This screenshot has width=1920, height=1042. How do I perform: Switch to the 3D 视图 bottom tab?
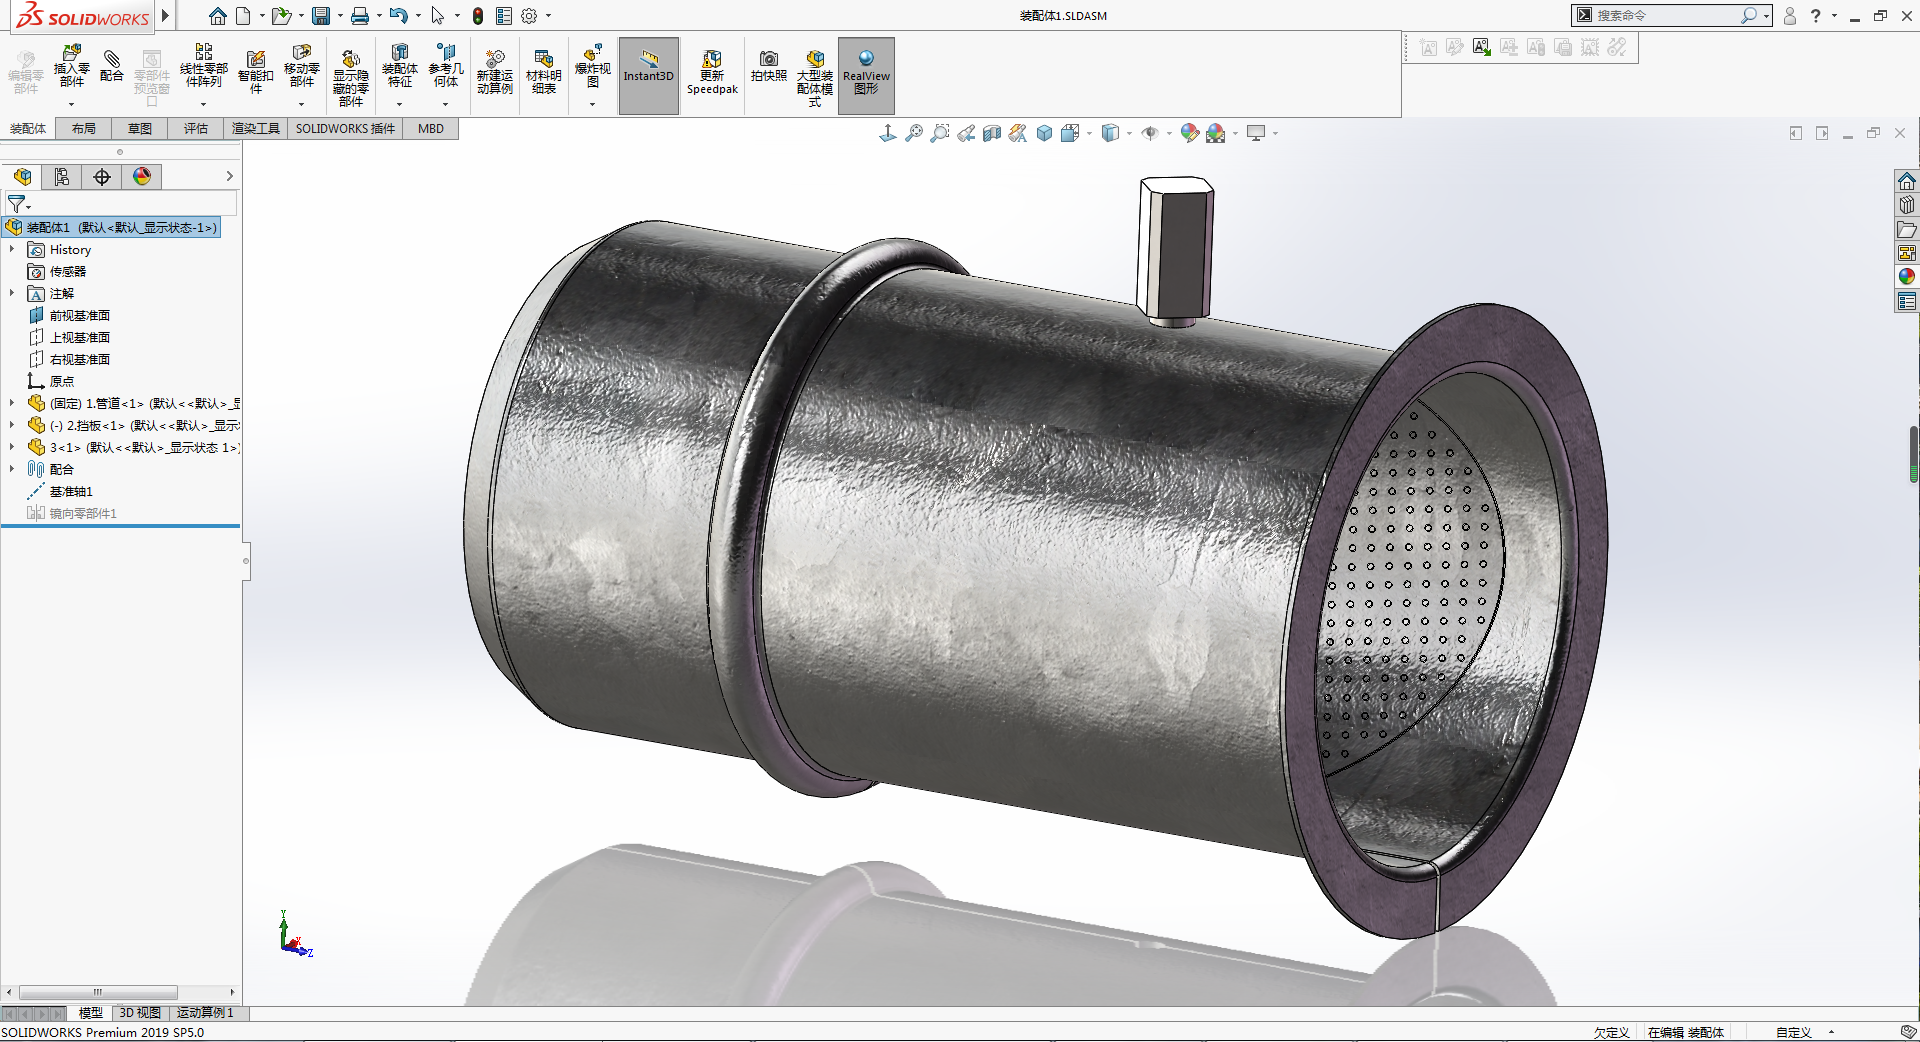140,1013
